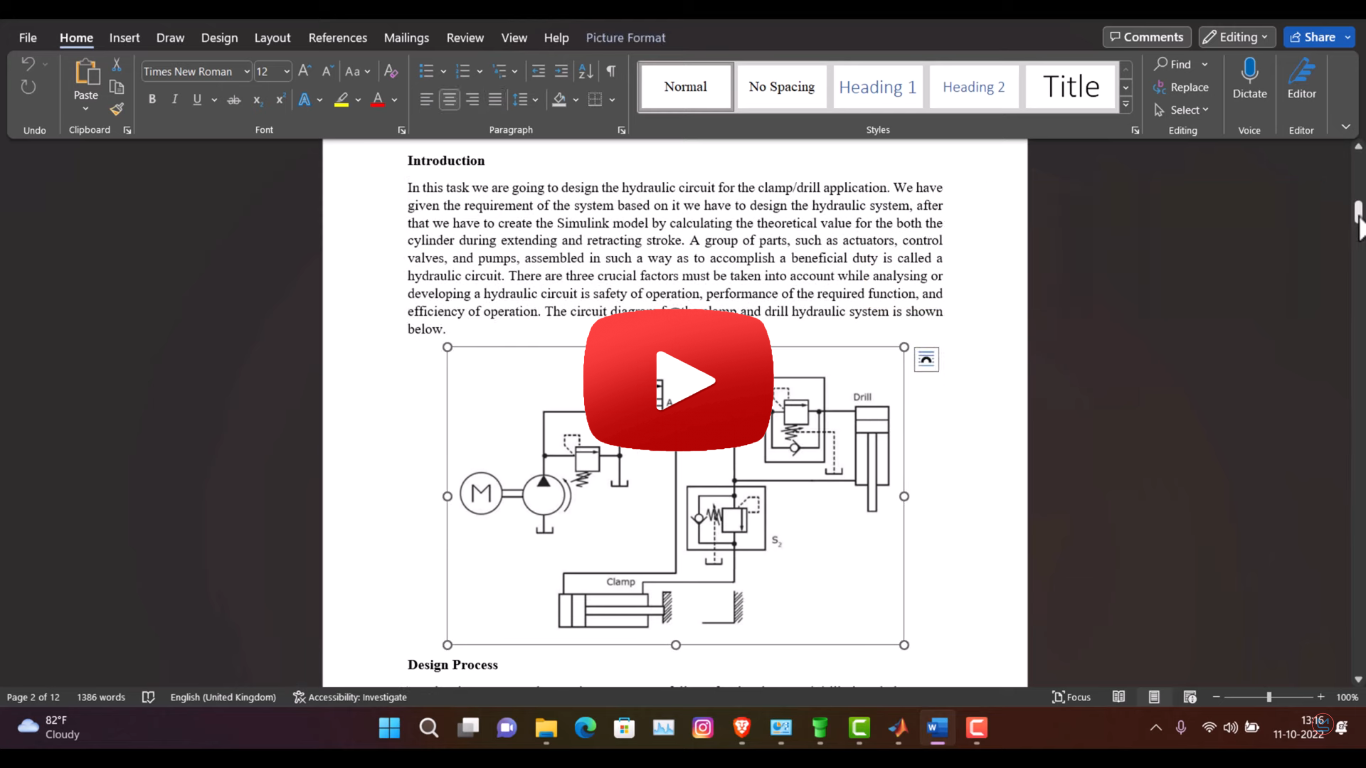
Task: Expand the Paste options arrow
Action: click(86, 109)
